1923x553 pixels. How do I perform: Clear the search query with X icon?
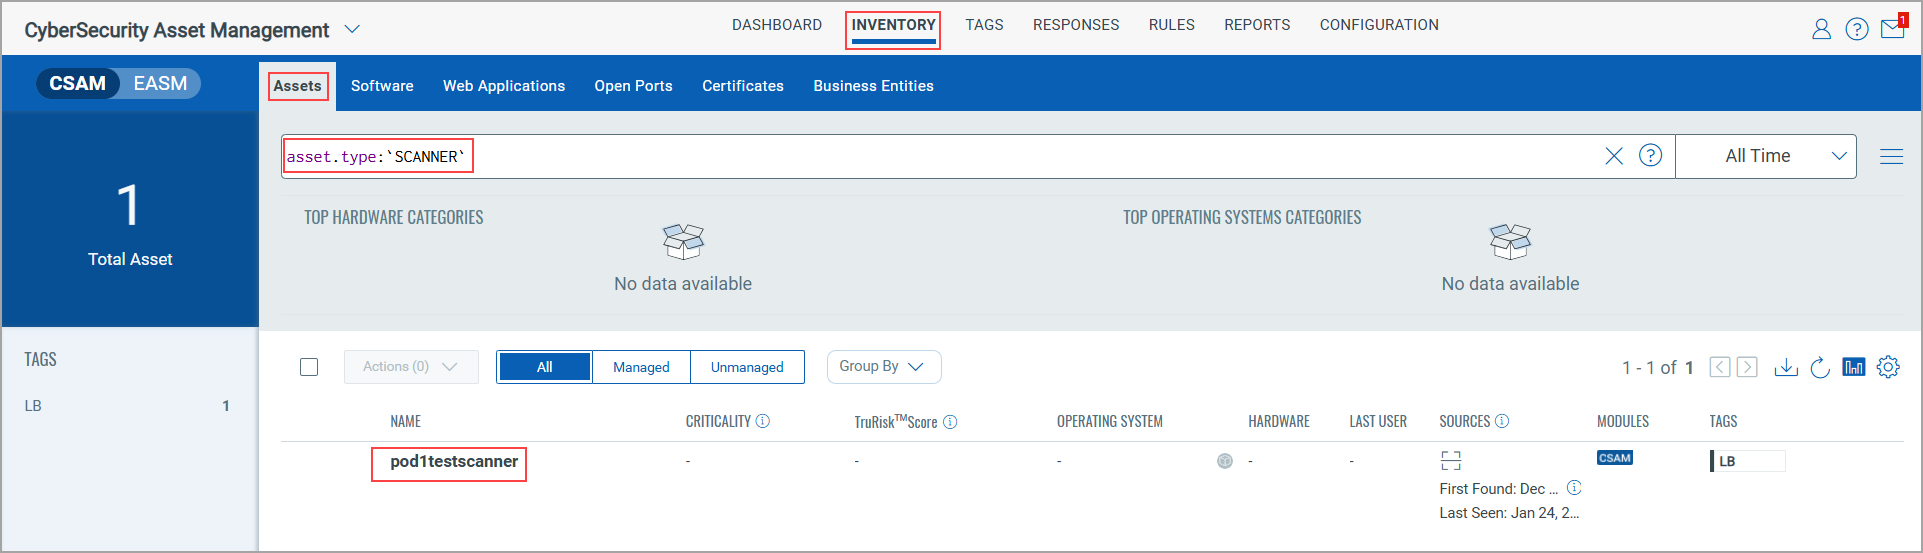(1614, 156)
